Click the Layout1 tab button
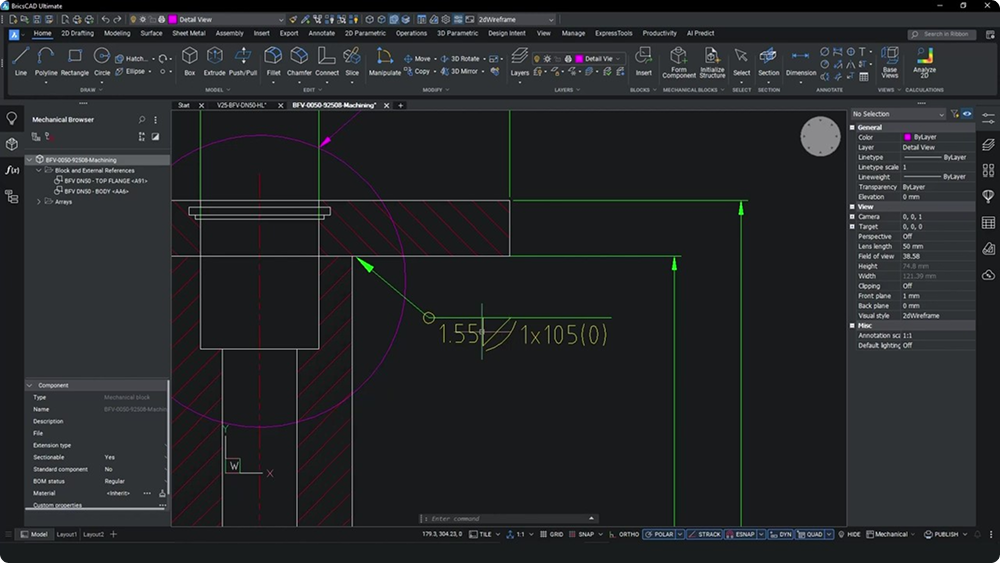 [66, 535]
